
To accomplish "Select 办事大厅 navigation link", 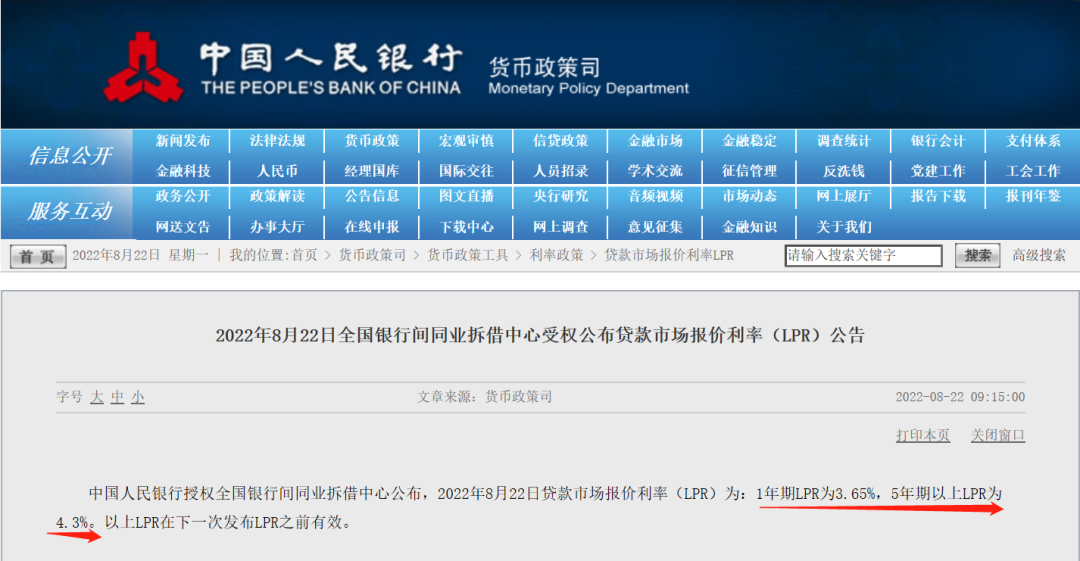I will [277, 227].
